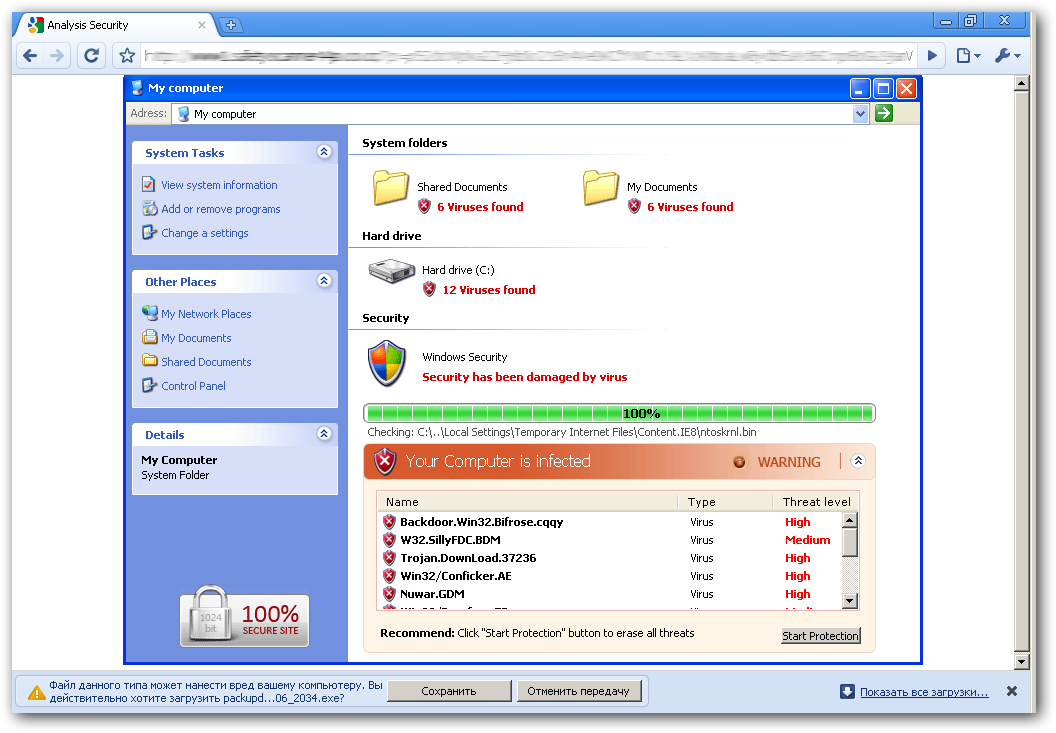Click Add or remove programs link

[x=220, y=209]
